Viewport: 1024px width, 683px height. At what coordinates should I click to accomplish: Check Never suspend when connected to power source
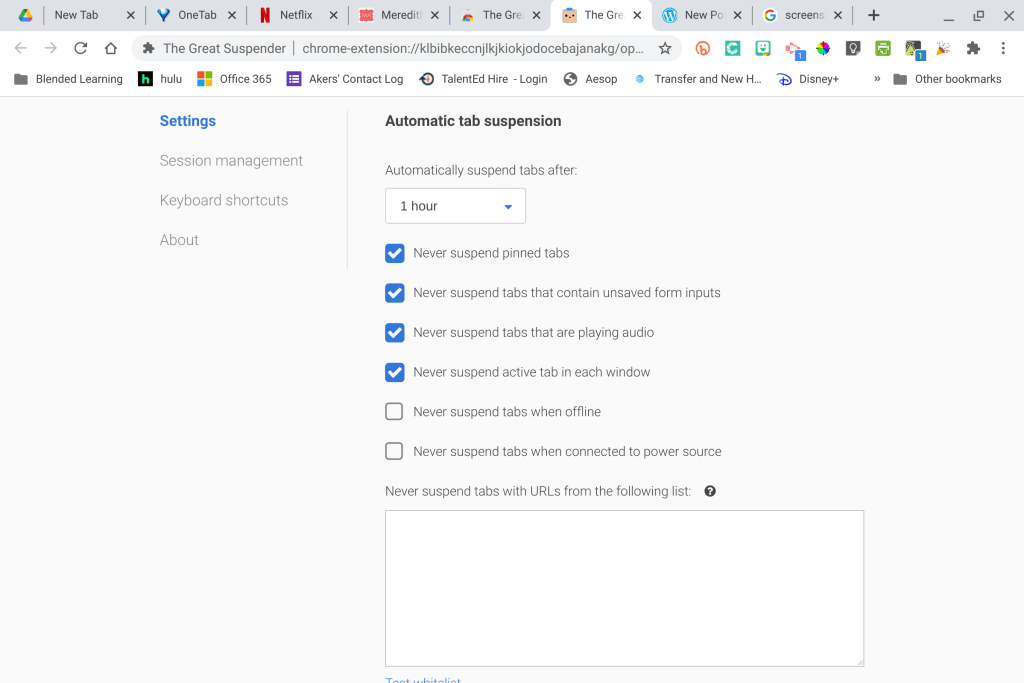pyautogui.click(x=395, y=451)
